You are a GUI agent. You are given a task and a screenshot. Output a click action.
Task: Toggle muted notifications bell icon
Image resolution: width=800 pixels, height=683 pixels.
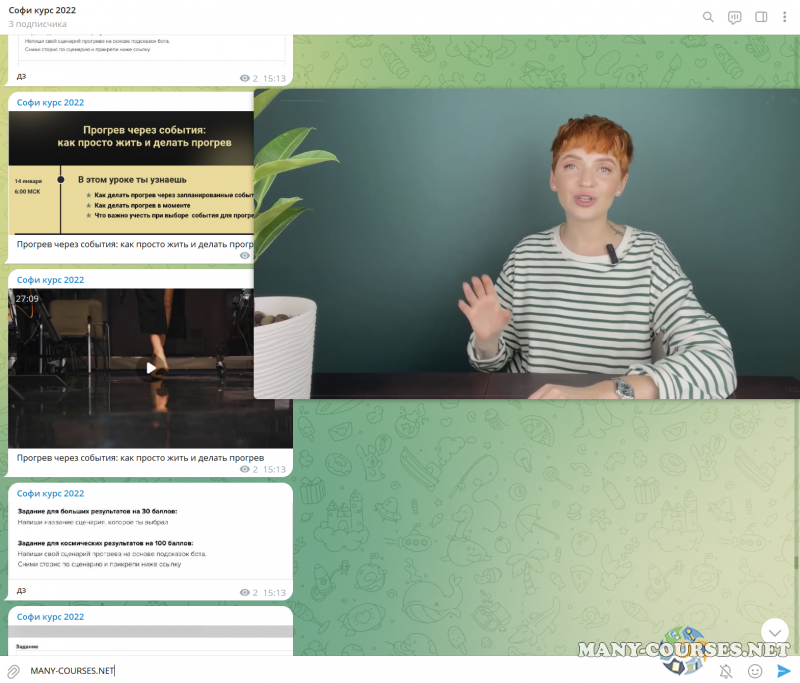coord(726,671)
